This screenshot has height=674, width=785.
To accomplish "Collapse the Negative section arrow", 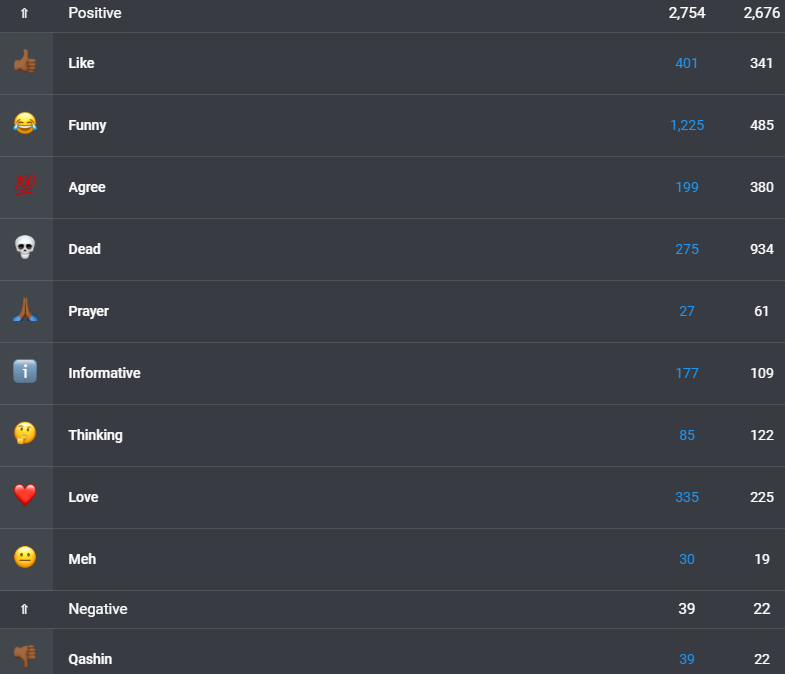I will pos(24,609).
